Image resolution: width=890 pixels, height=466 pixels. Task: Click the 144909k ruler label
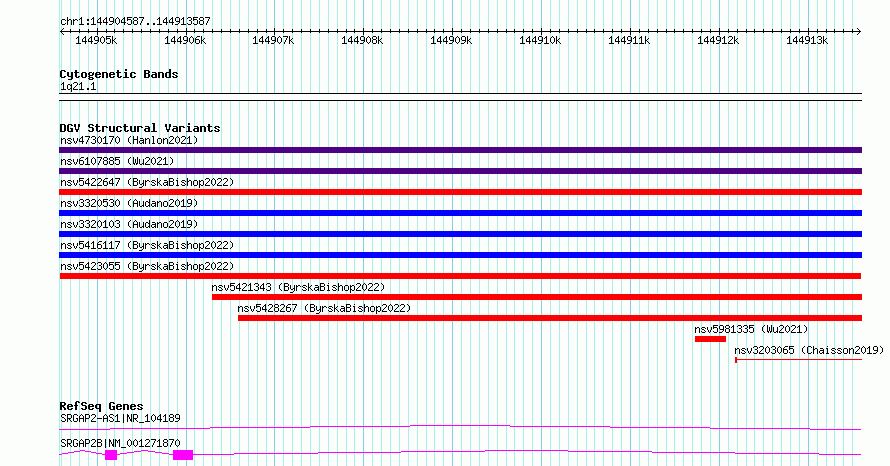(x=451, y=40)
